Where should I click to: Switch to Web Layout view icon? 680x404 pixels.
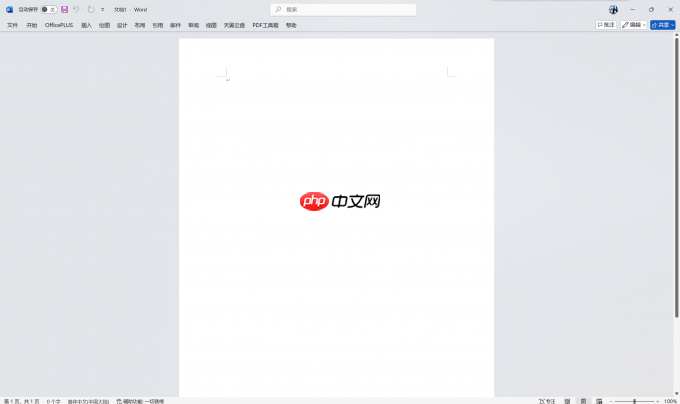click(x=599, y=401)
